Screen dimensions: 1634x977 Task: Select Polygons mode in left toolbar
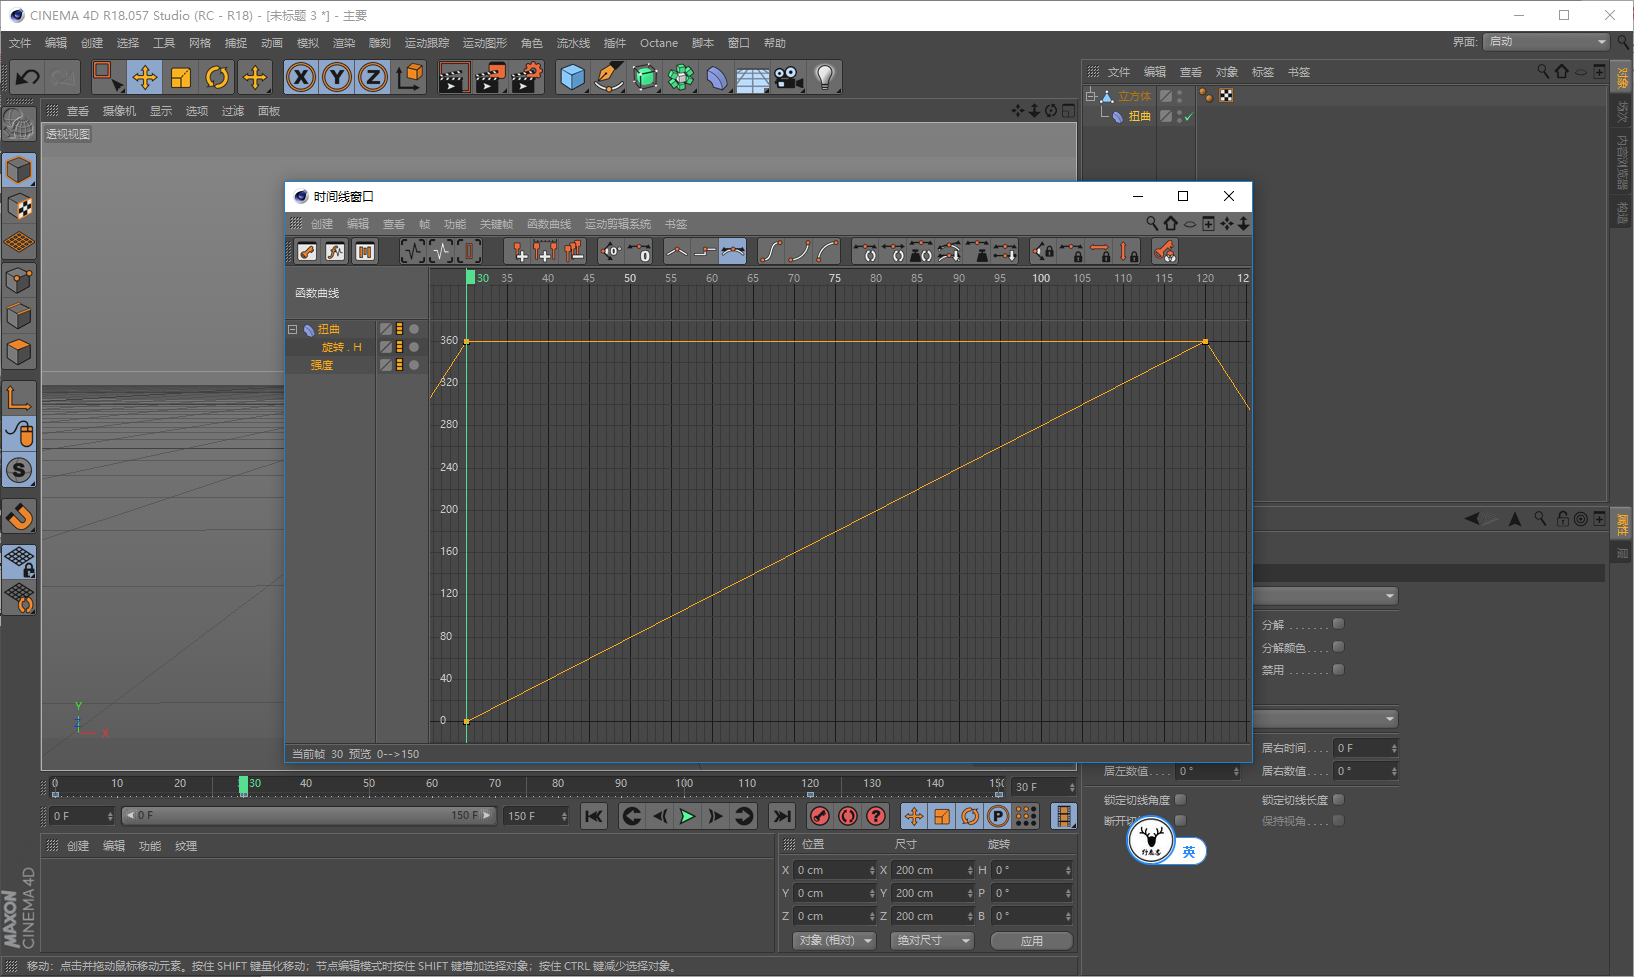click(x=19, y=352)
